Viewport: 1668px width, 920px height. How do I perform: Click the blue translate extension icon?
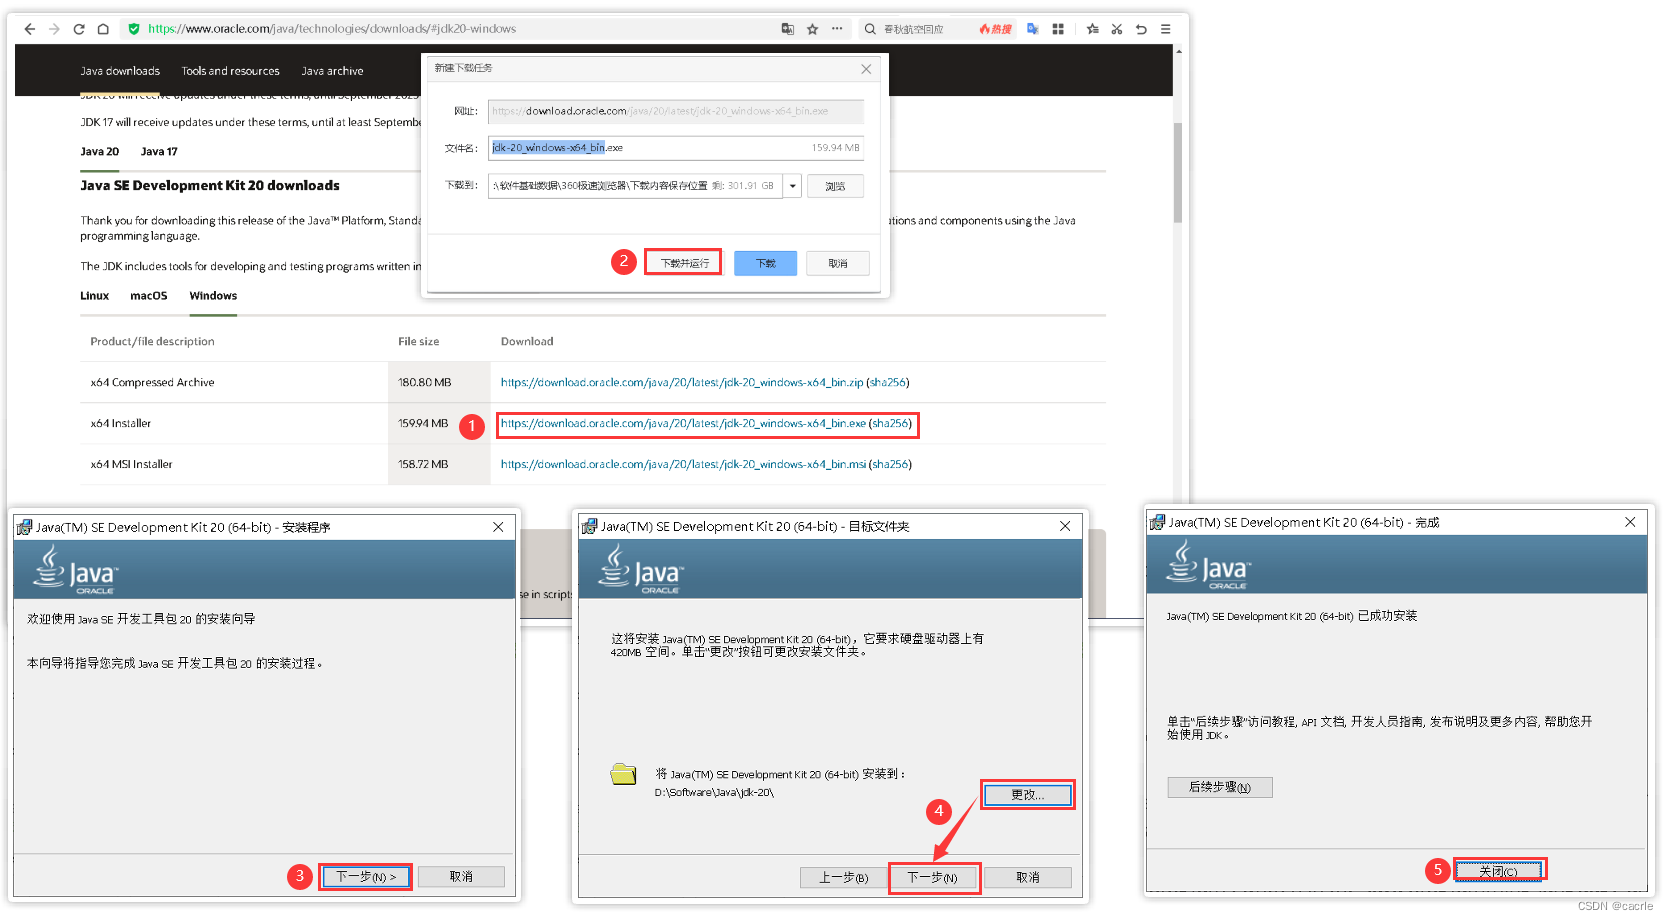(x=1033, y=29)
